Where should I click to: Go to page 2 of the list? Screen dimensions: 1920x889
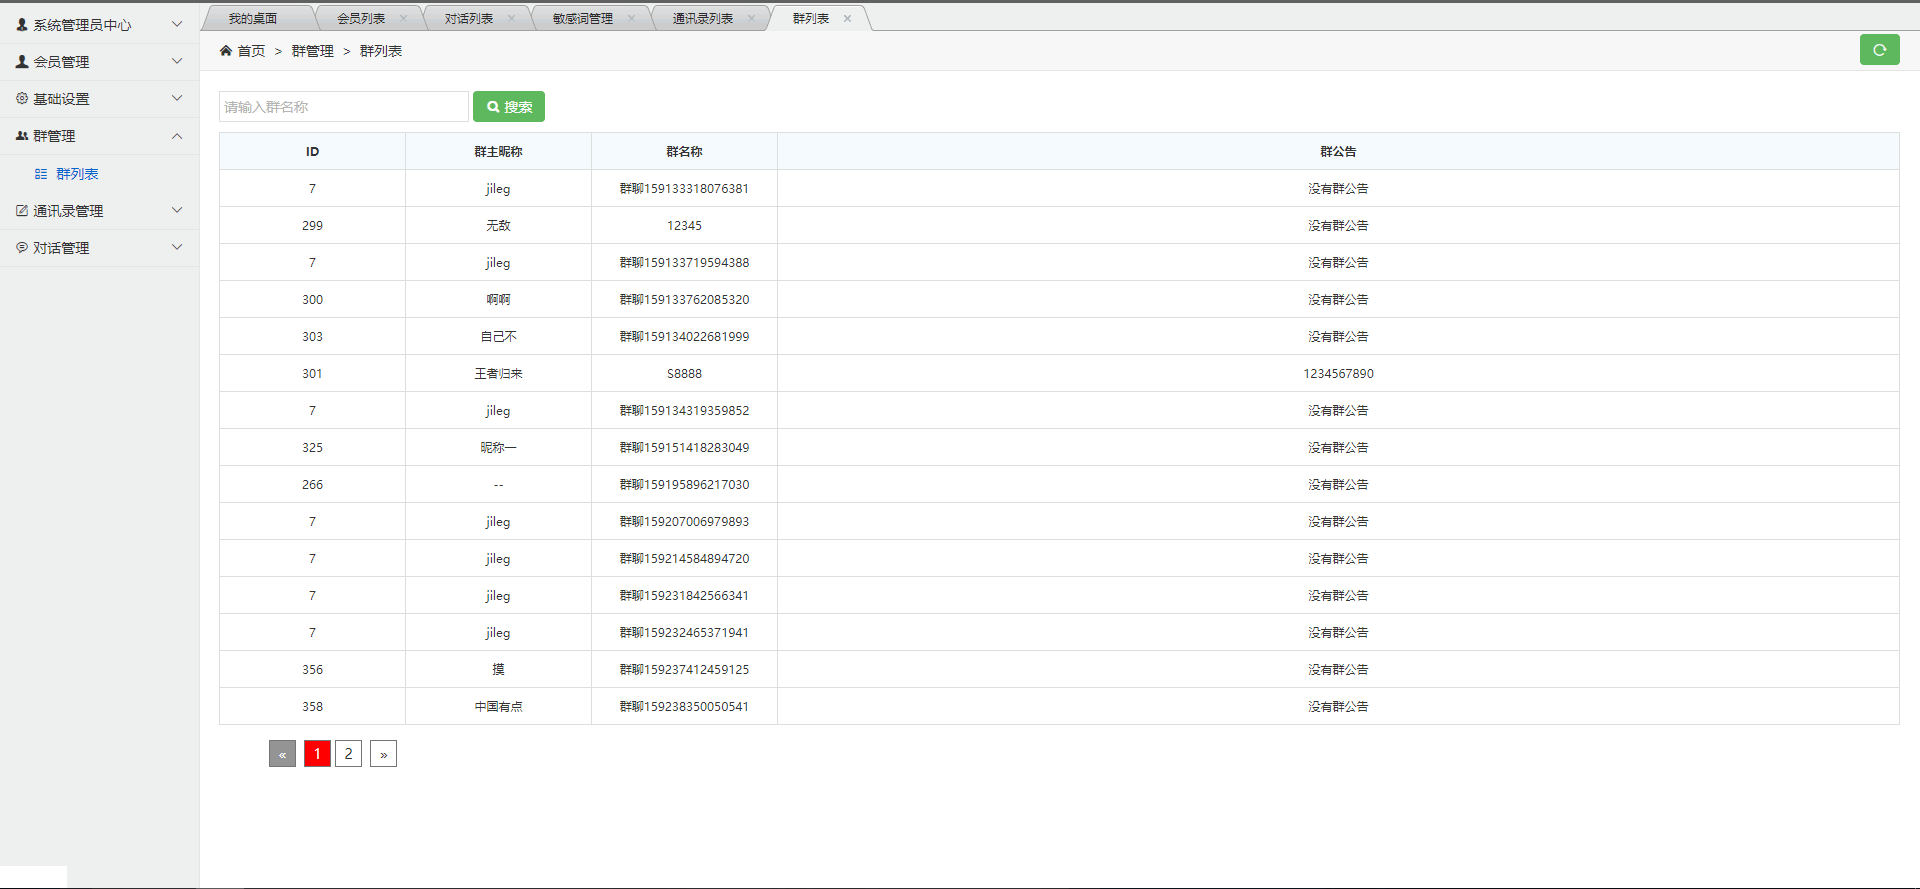[348, 754]
